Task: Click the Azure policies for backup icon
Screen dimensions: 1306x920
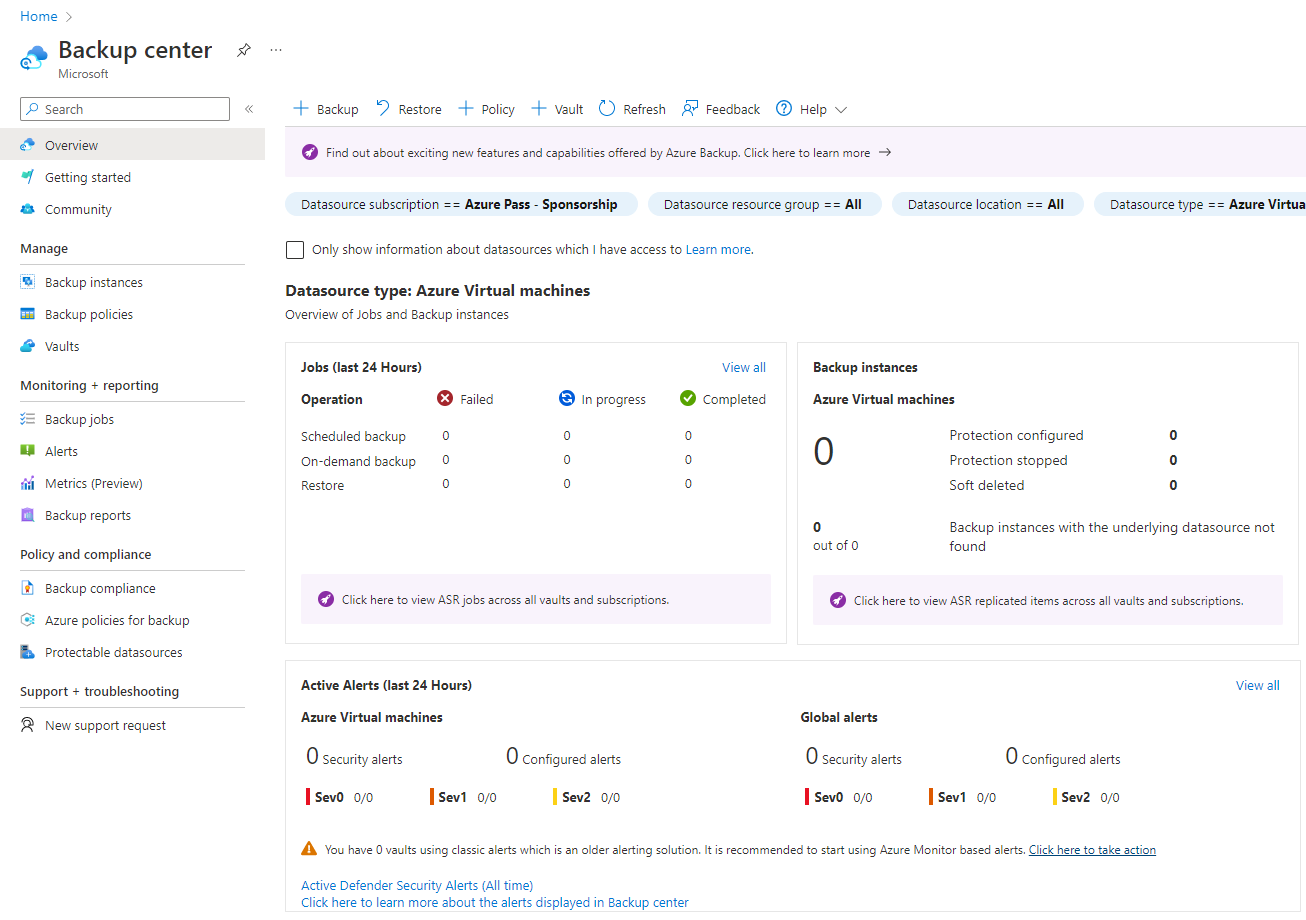Action: coord(28,620)
